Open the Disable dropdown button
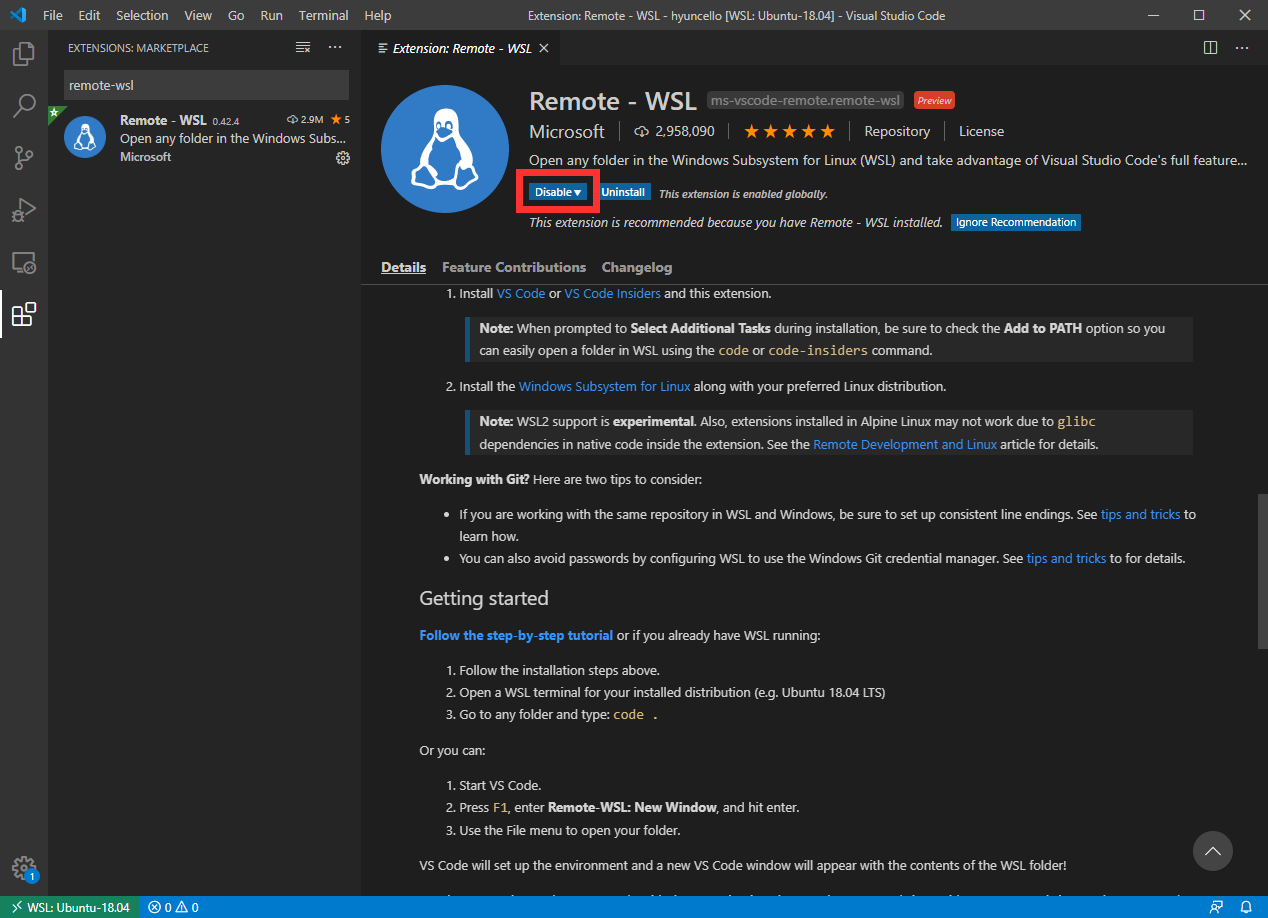Screen dimensions: 1268x918 coord(558,192)
